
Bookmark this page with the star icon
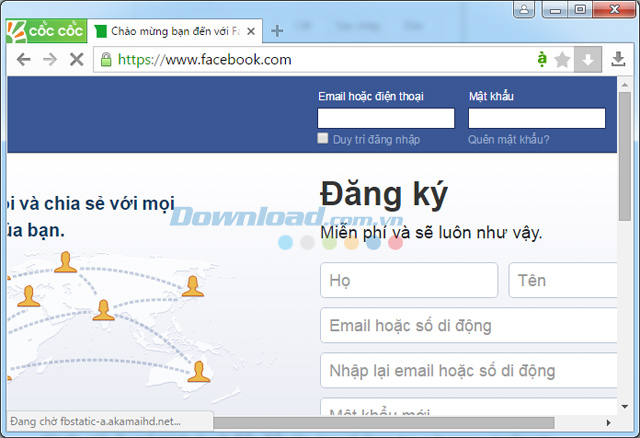562,60
